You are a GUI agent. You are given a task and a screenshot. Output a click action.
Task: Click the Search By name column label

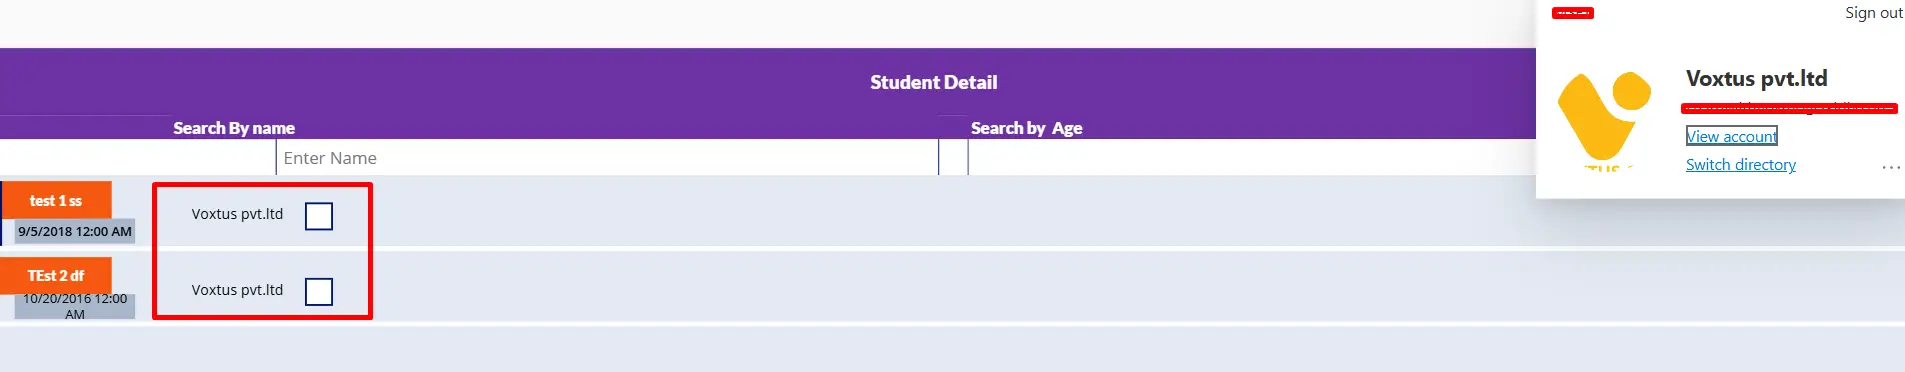(234, 128)
